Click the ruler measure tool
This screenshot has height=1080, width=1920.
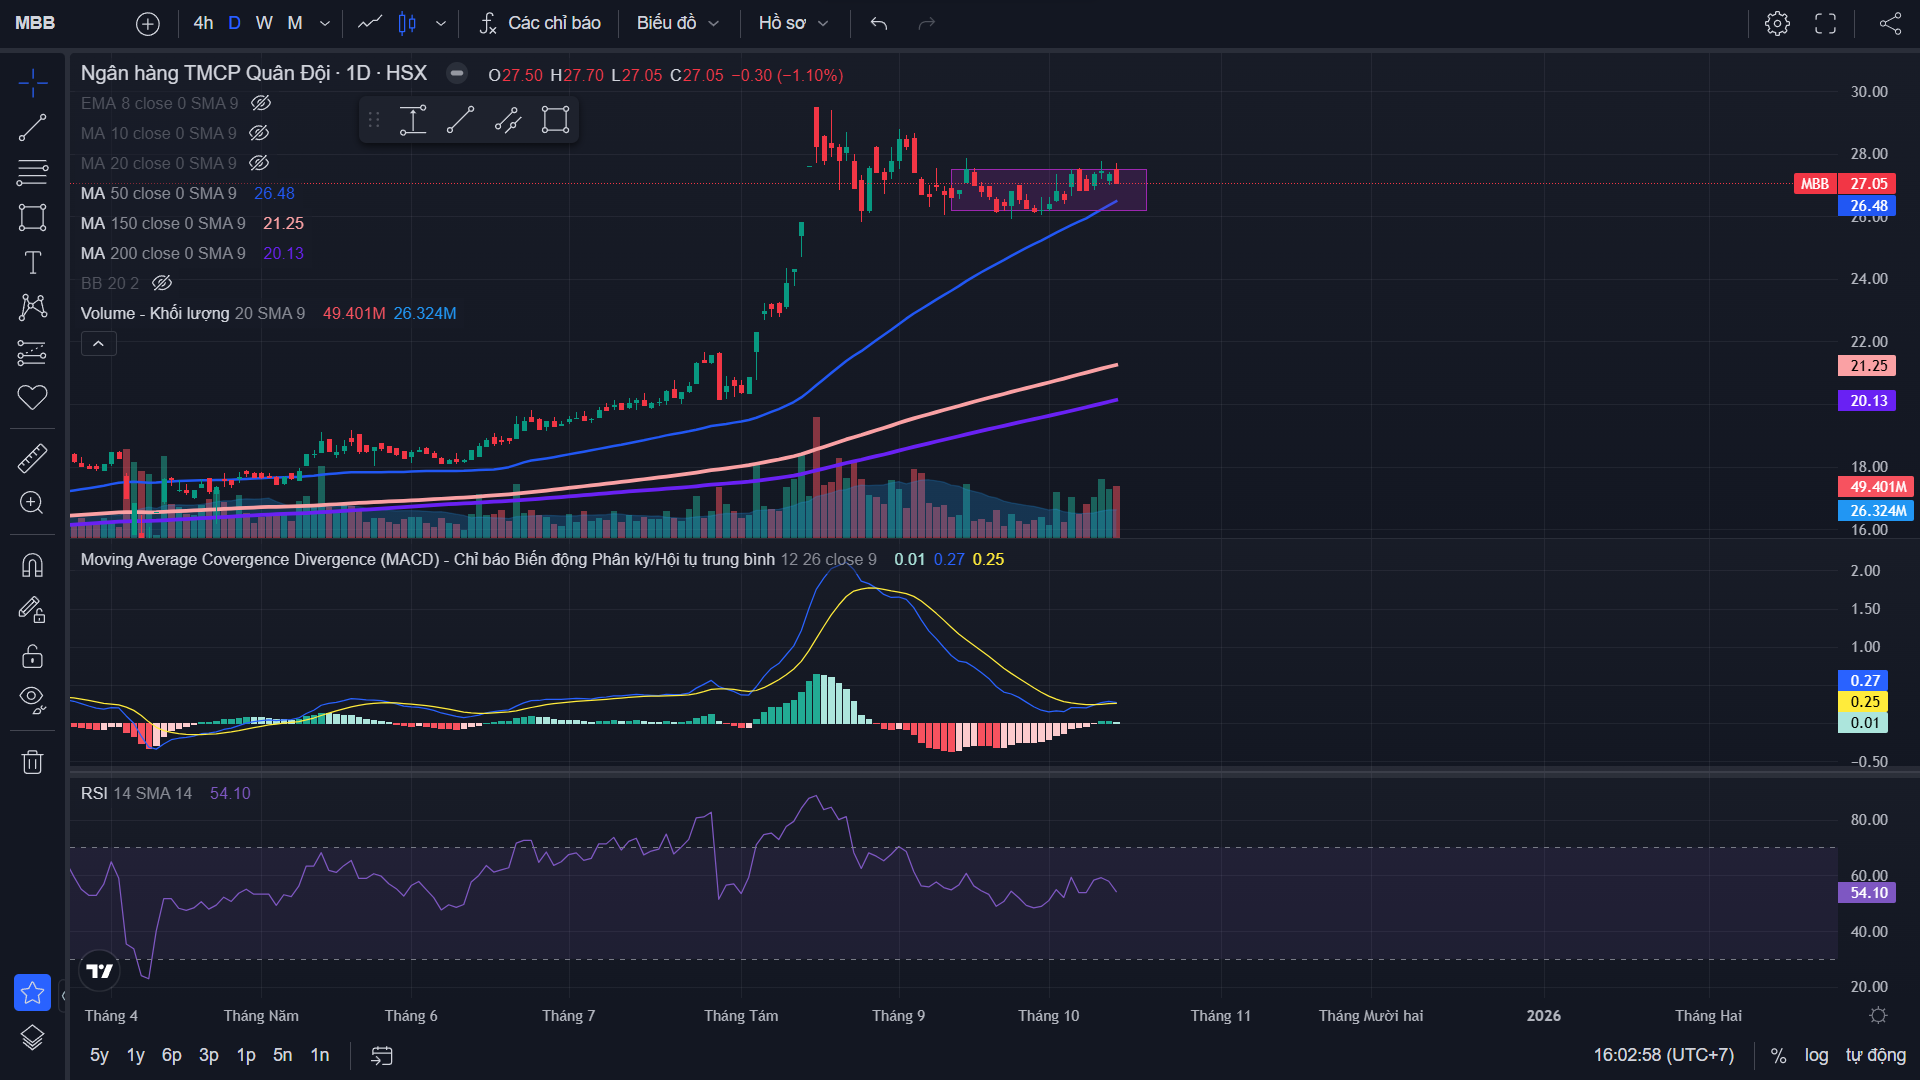point(32,458)
